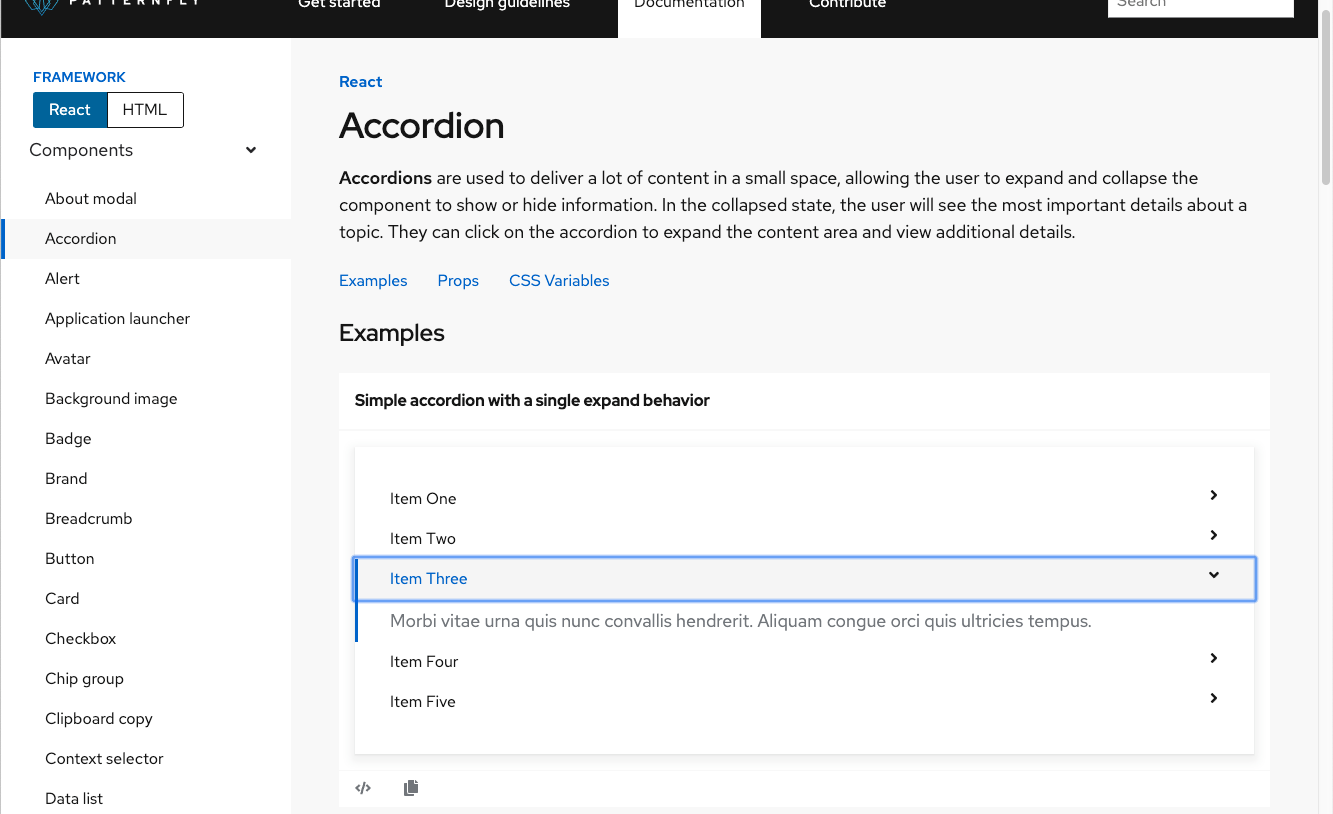Switch framework to HTML
The image size is (1333, 814).
pyautogui.click(x=145, y=110)
